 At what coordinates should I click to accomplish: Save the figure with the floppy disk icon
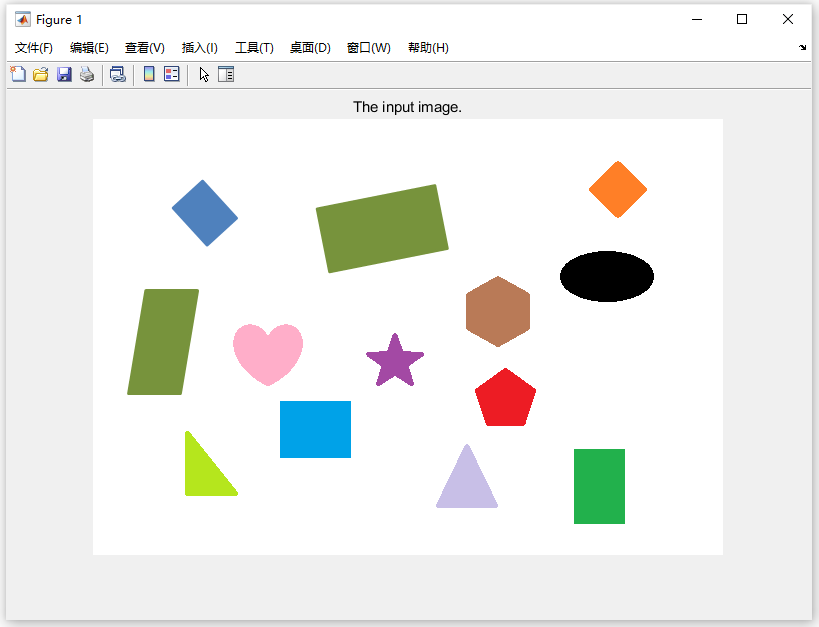(64, 74)
